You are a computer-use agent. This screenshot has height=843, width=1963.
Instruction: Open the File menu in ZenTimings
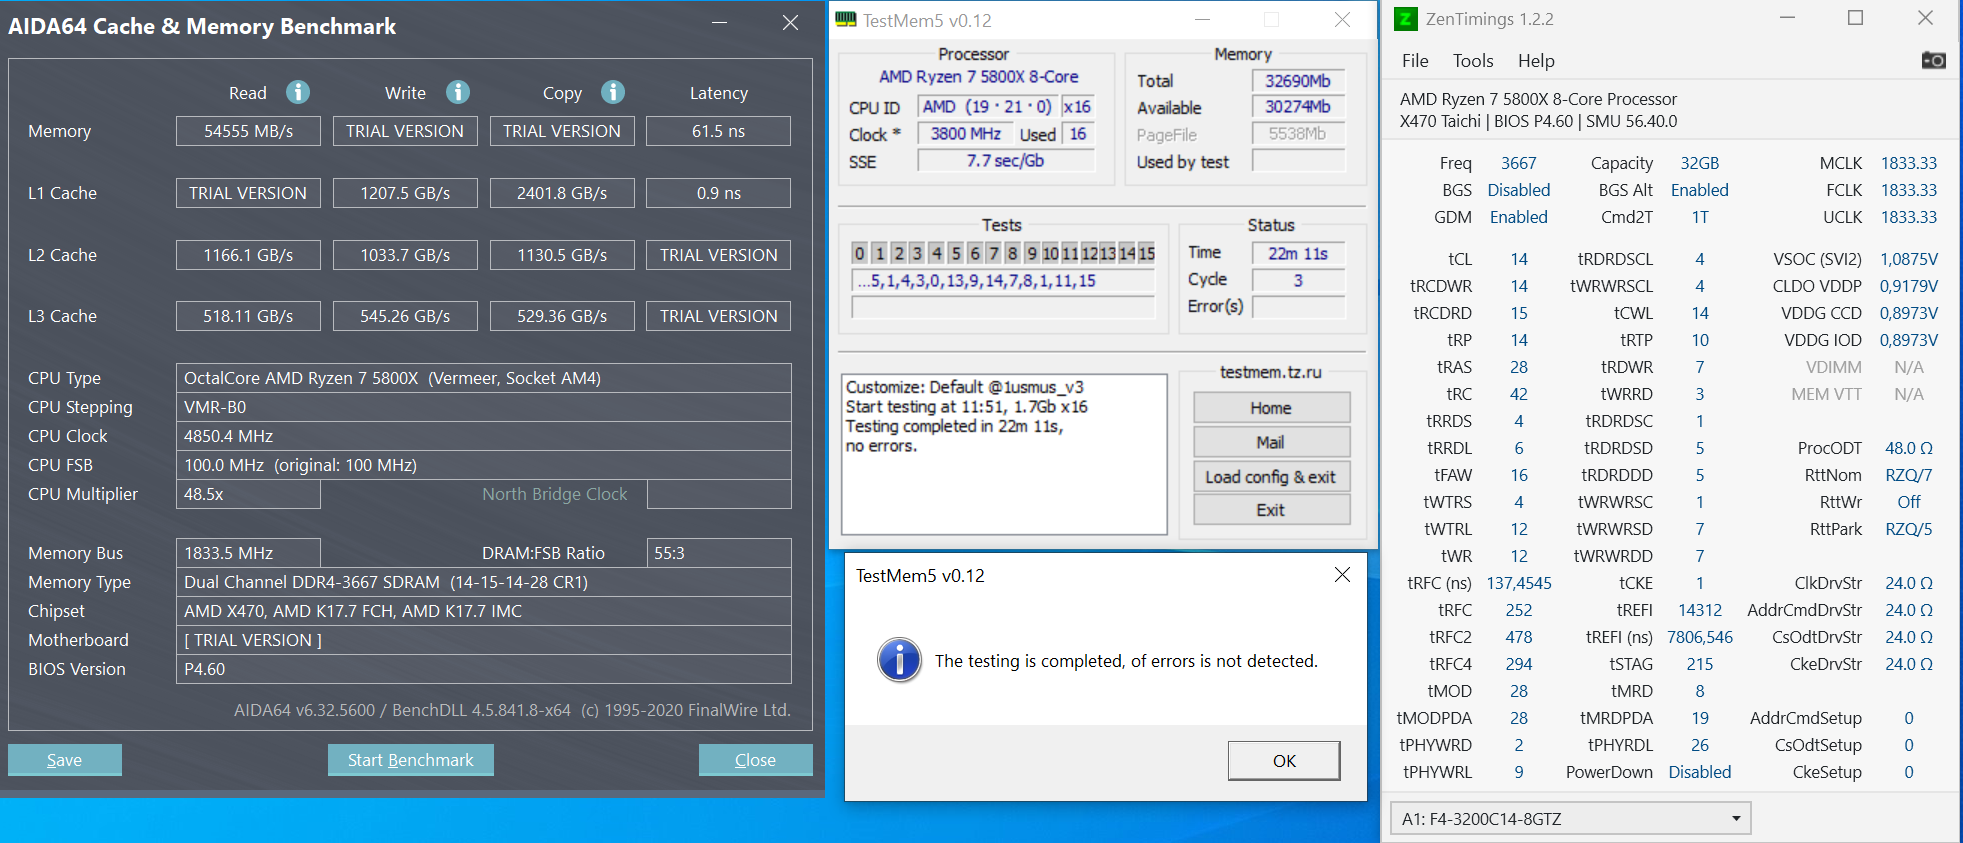click(x=1415, y=61)
